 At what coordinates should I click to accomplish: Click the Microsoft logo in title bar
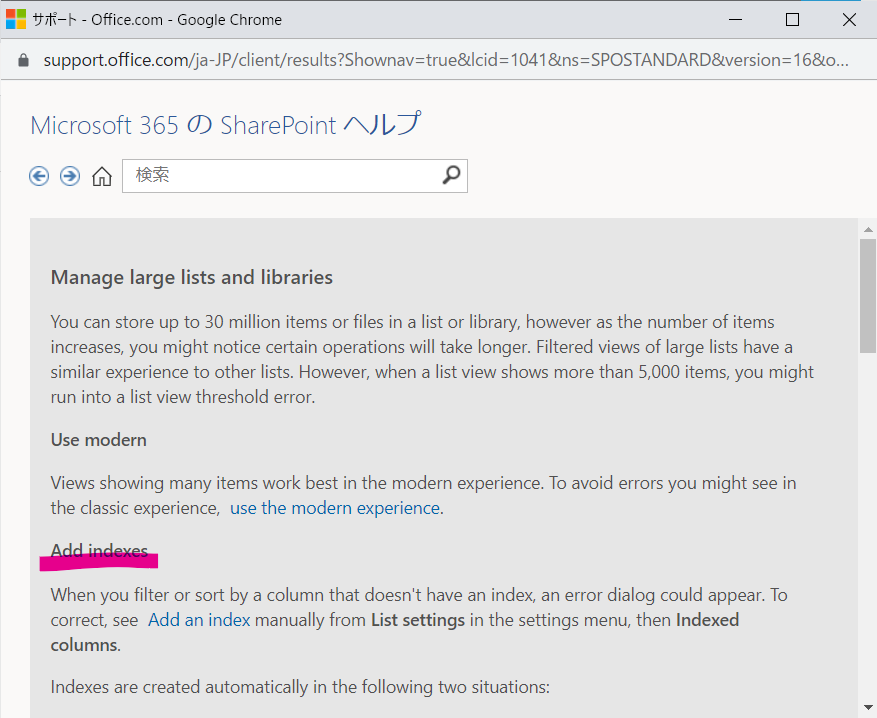pyautogui.click(x=16, y=19)
